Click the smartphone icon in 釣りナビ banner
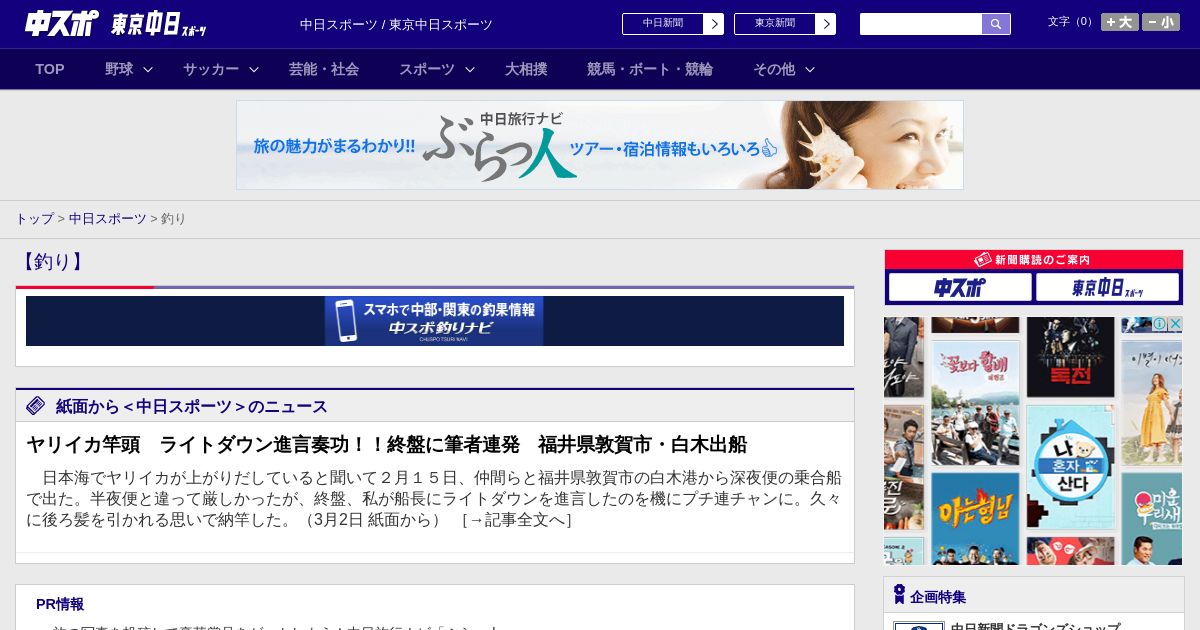The height and width of the screenshot is (630, 1200). [346, 321]
